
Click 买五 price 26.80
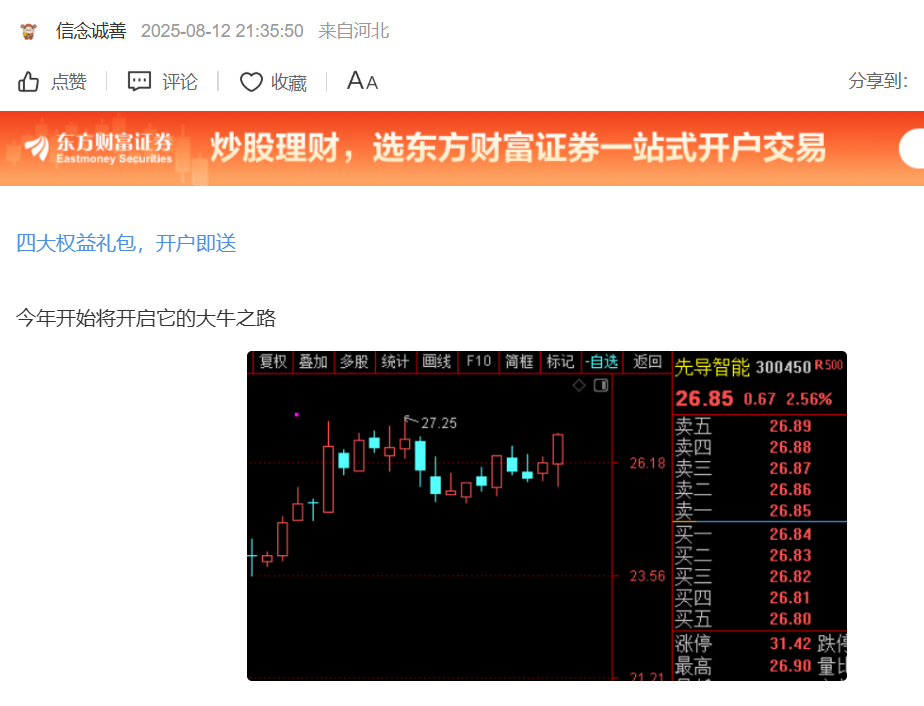(x=790, y=619)
